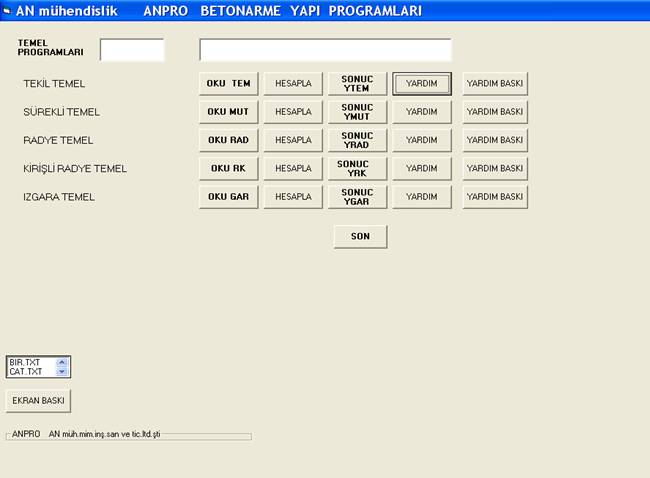The image size is (650, 478).
Task: Click the TEMEL PROGRAMLARI heading
Action: click(x=50, y=48)
